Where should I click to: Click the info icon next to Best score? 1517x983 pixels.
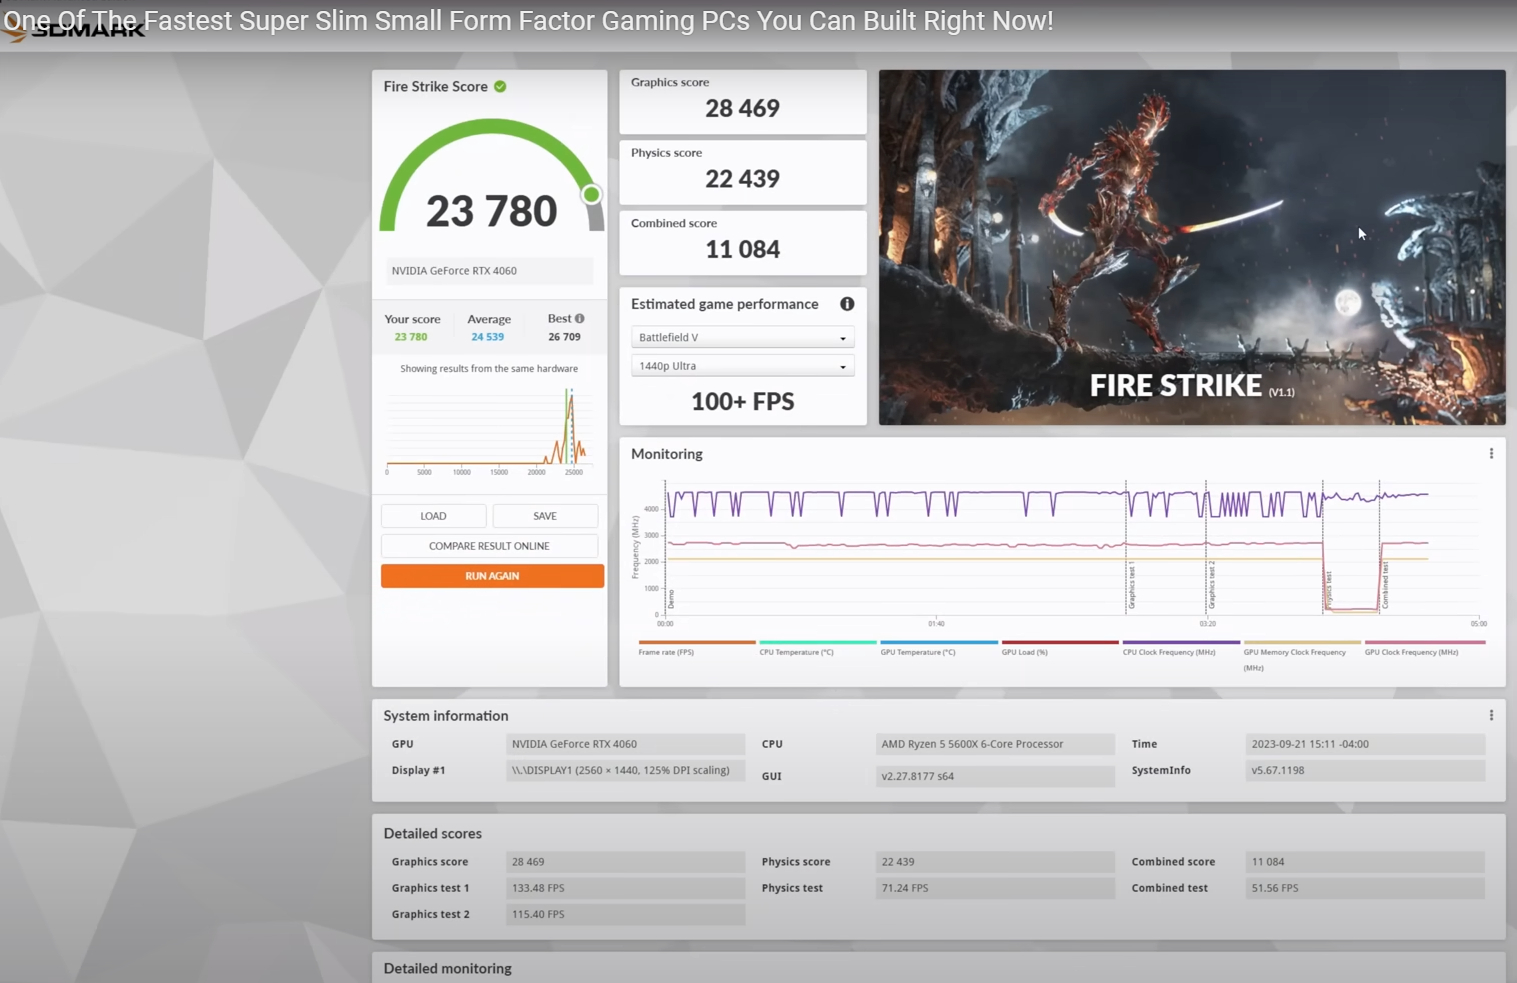tap(580, 319)
